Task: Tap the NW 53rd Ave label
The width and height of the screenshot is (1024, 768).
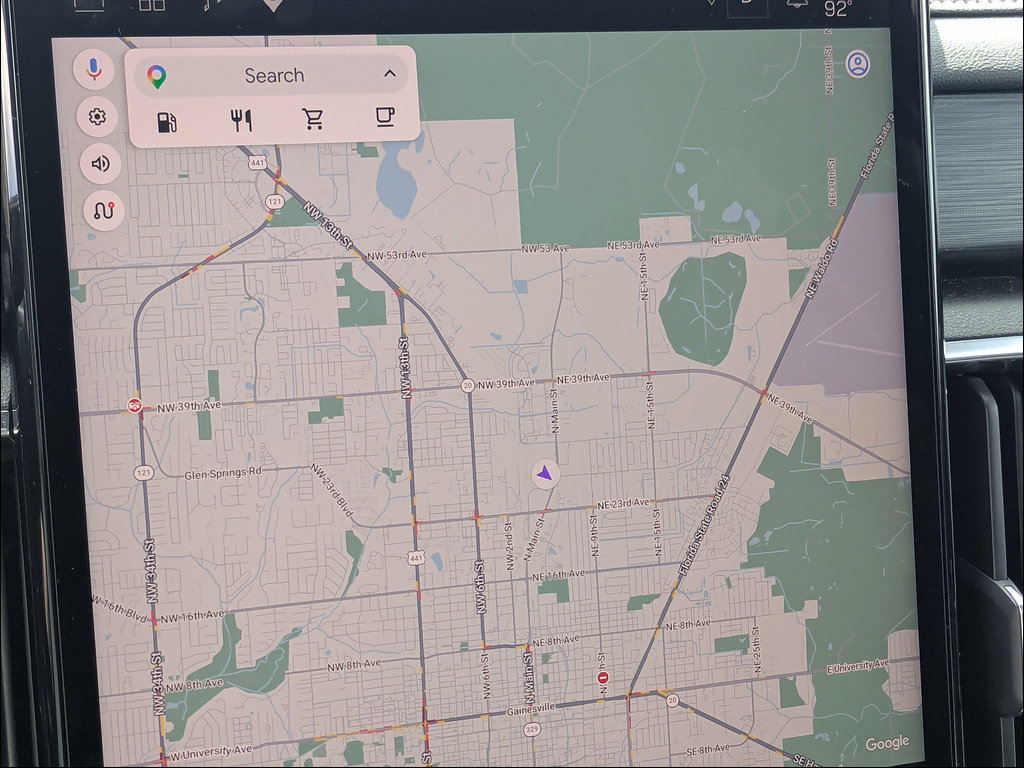Action: click(396, 255)
